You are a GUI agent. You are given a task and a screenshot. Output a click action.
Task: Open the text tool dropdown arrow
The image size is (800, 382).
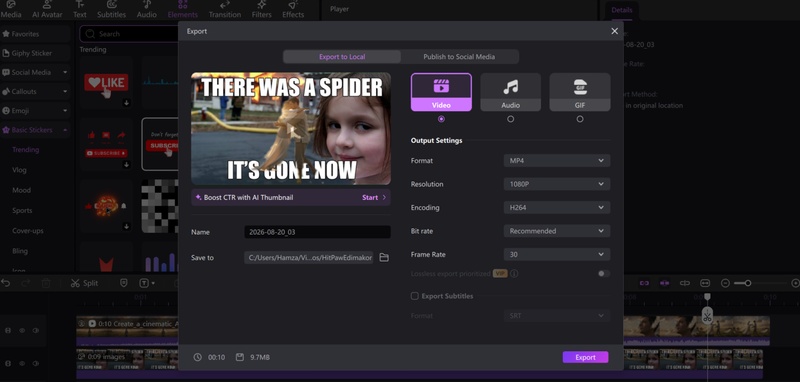(x=153, y=284)
